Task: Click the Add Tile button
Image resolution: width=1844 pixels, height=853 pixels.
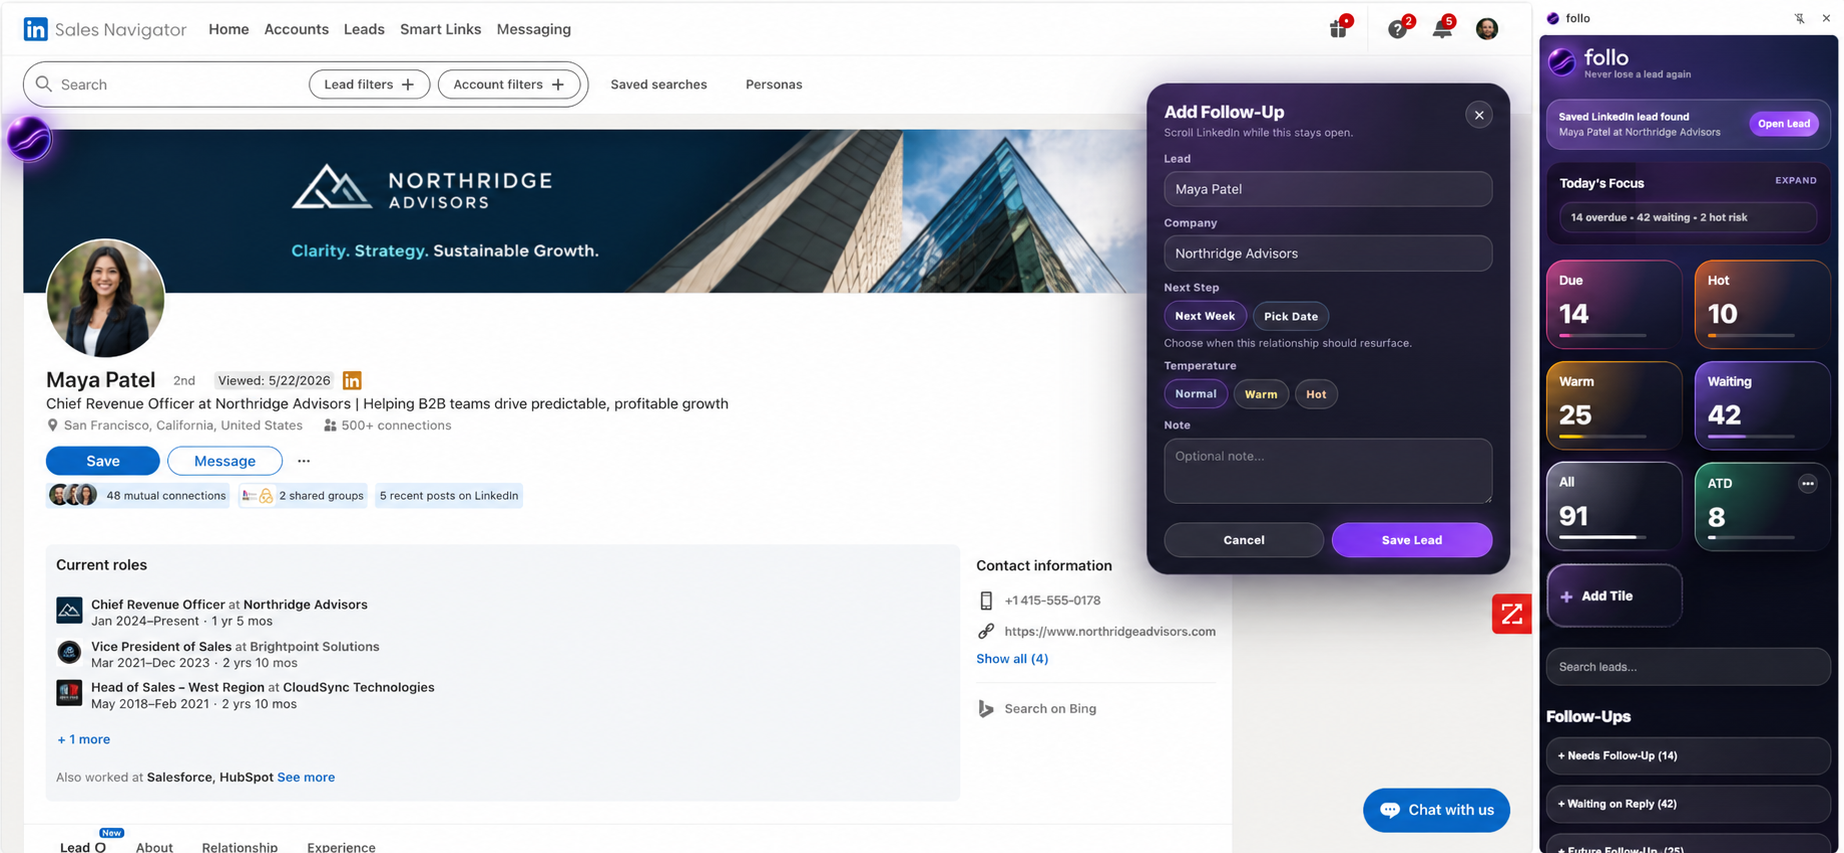Action: pyautogui.click(x=1614, y=596)
